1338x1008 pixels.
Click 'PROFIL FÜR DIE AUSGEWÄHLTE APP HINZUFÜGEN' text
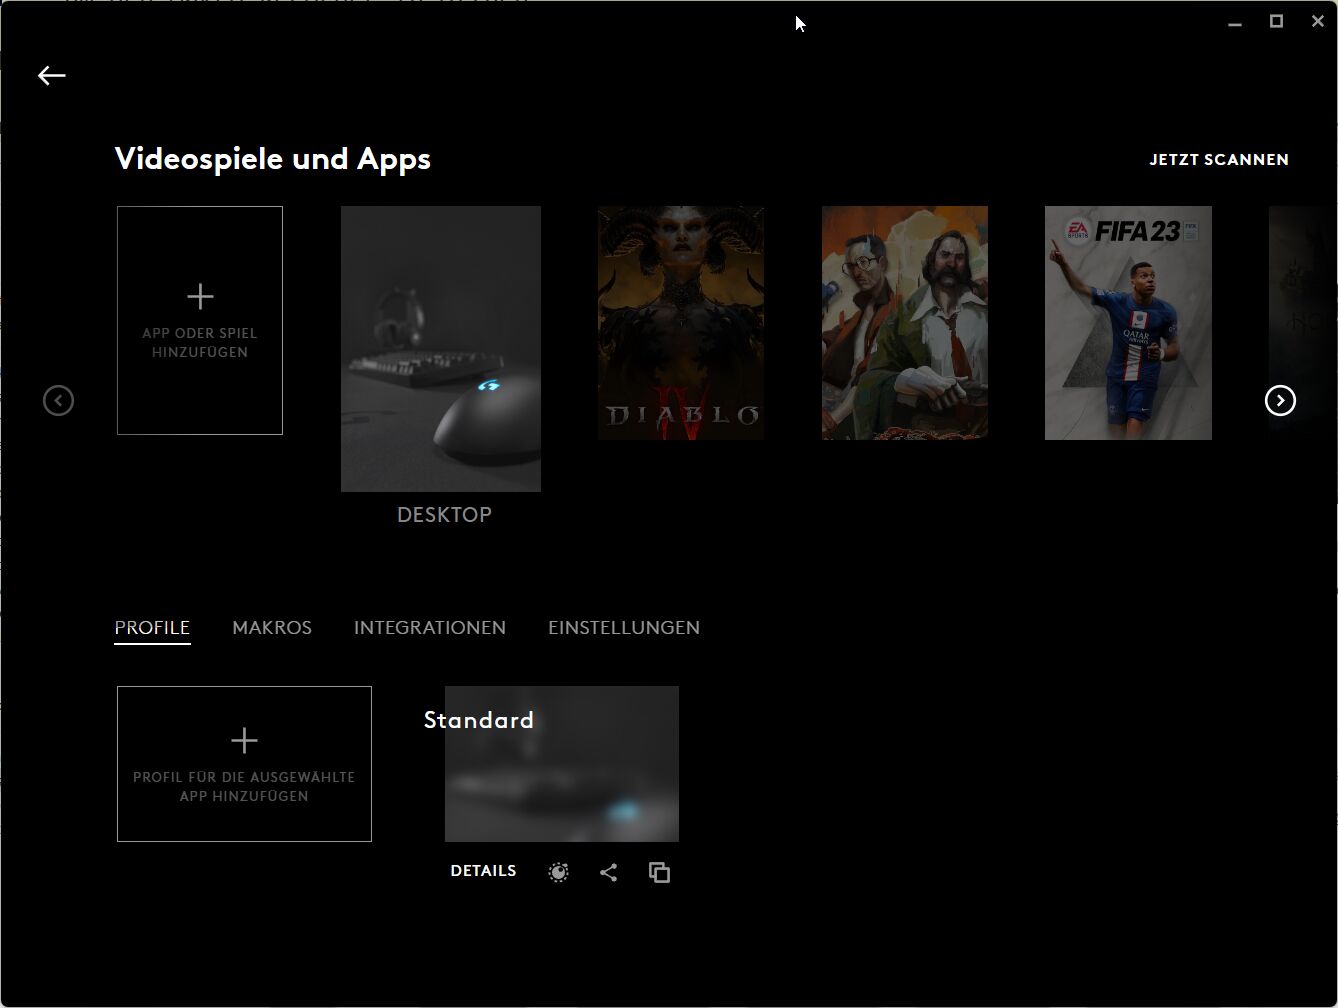click(244, 787)
